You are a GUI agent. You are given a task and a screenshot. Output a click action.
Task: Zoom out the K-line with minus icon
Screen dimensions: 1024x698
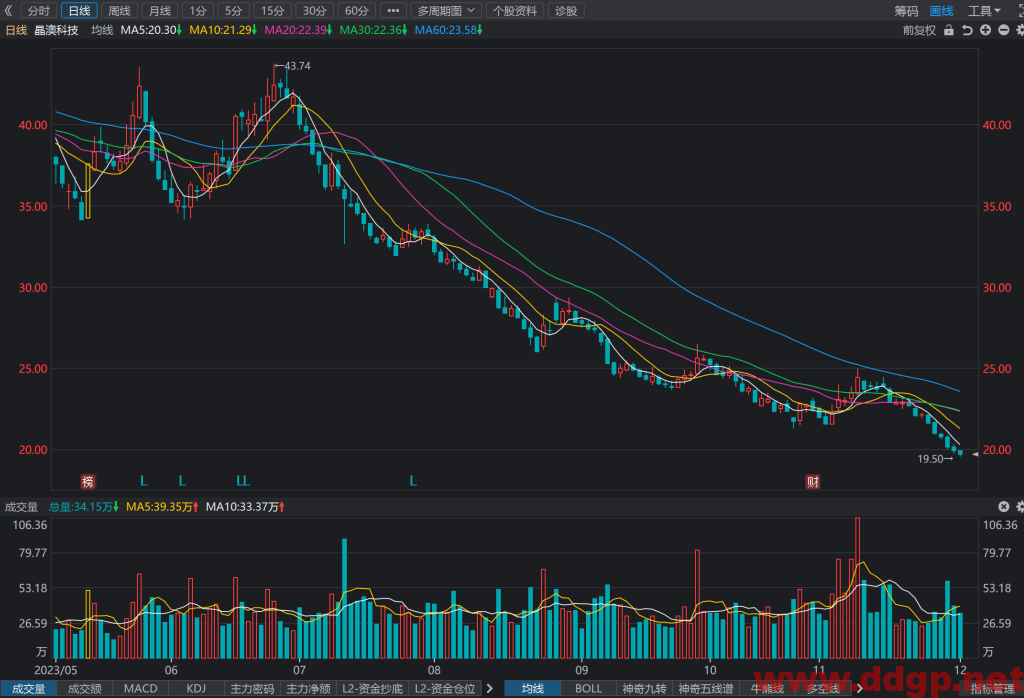pyautogui.click(x=1004, y=30)
